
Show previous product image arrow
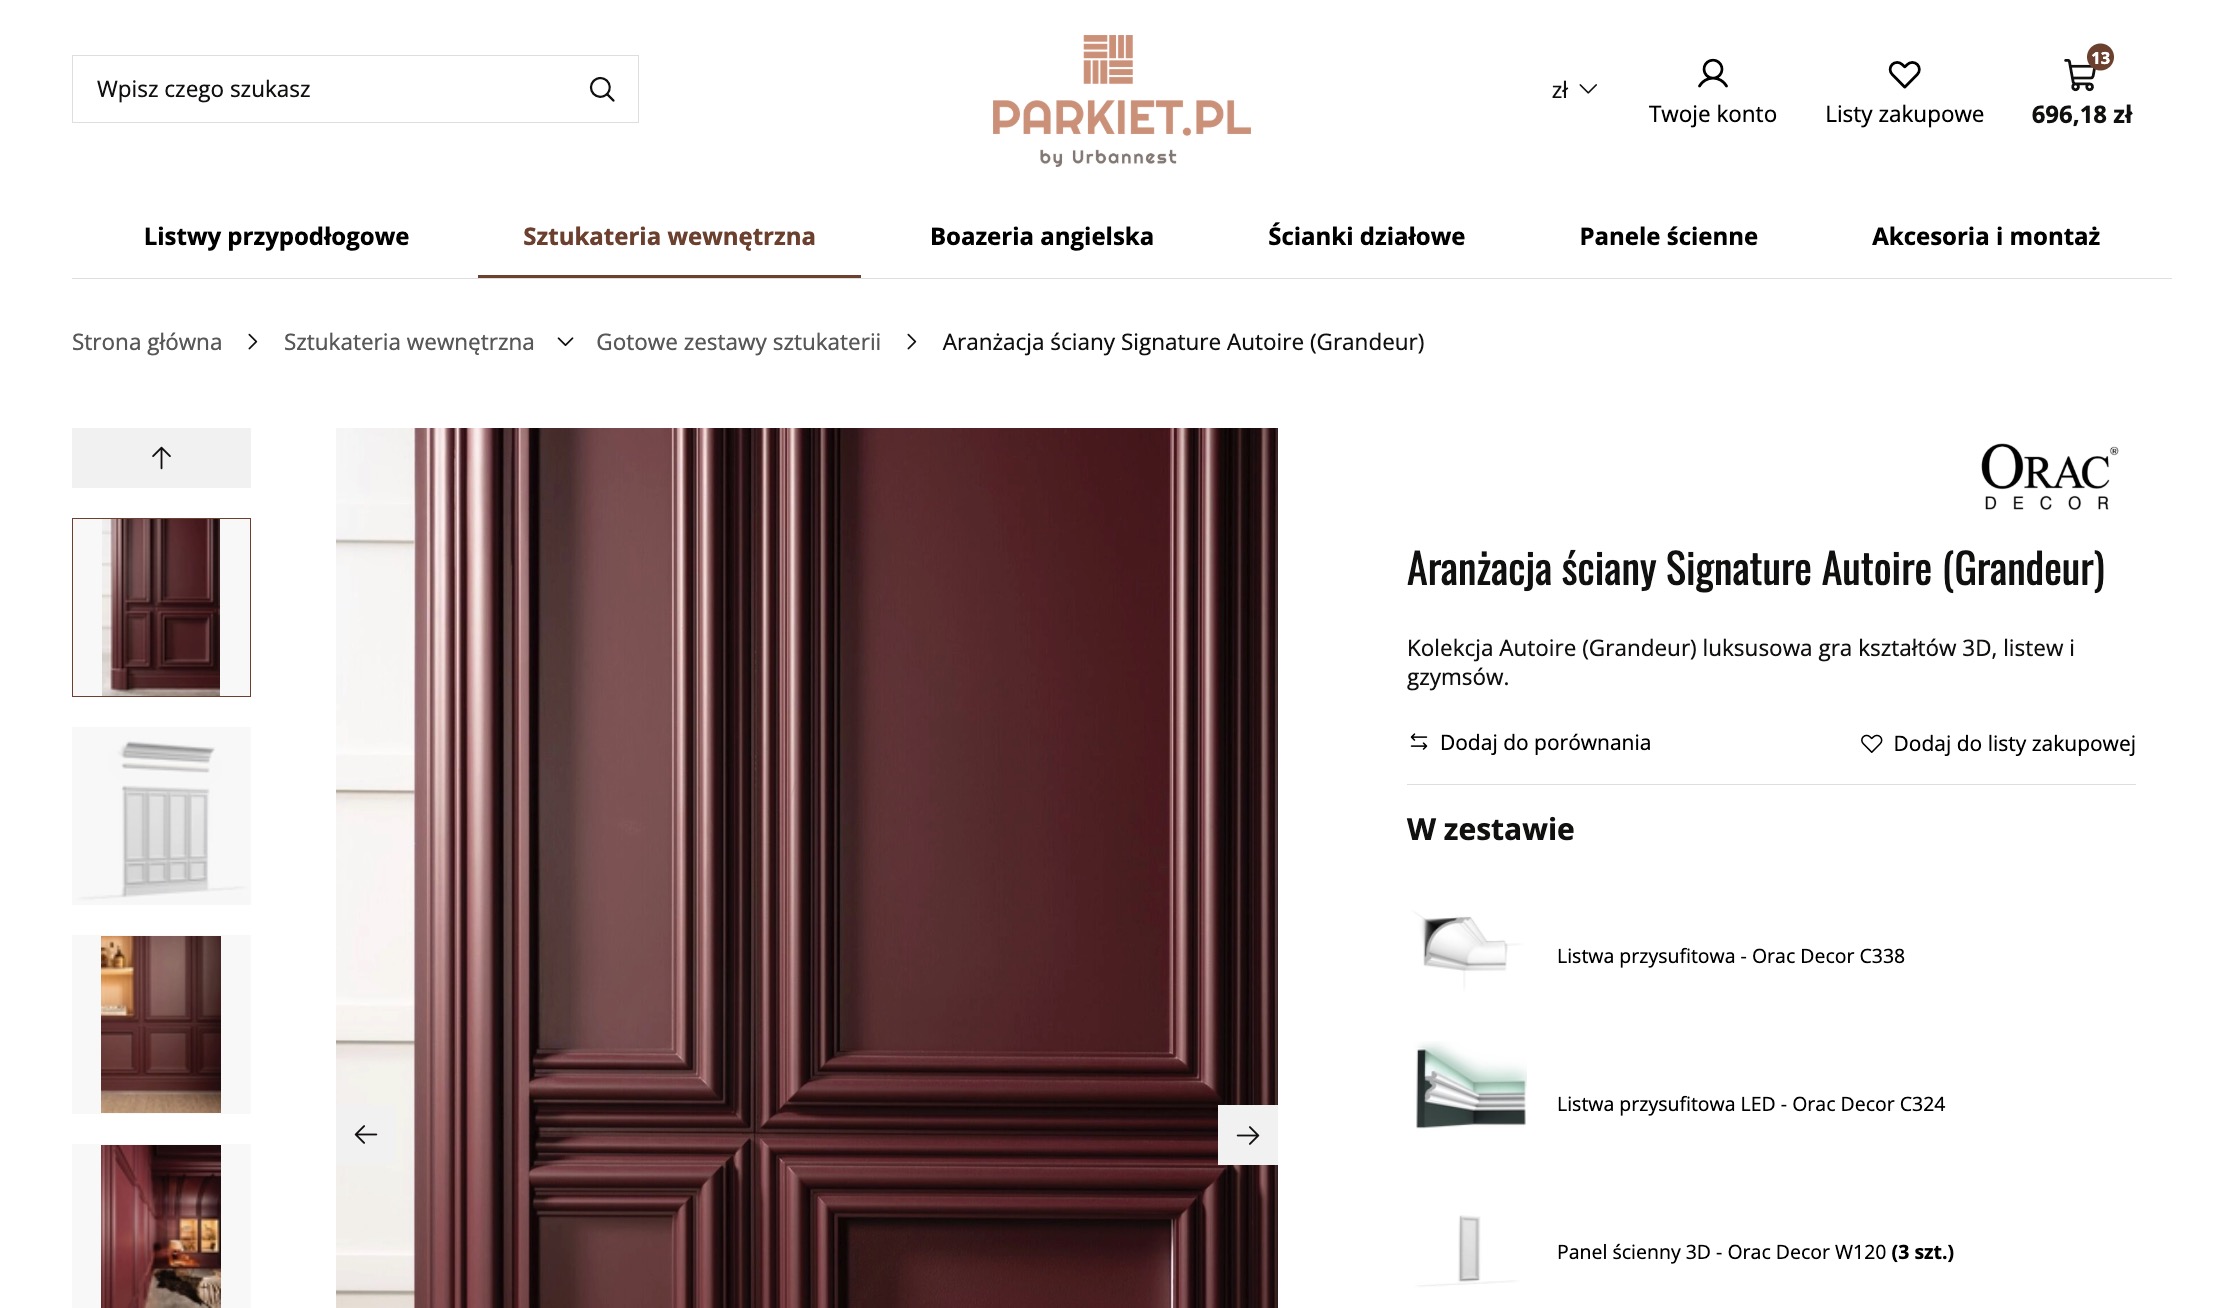[366, 1135]
